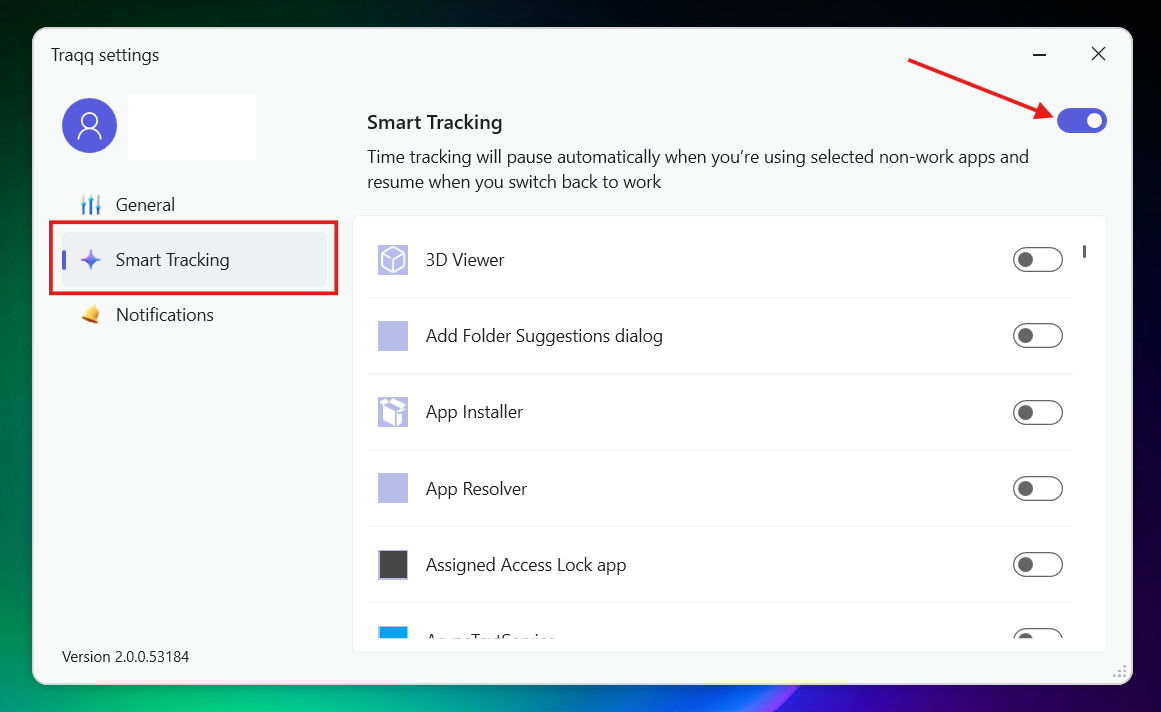The image size is (1161, 712).
Task: Click the Add Folder Suggestions dialog icon
Action: point(392,336)
